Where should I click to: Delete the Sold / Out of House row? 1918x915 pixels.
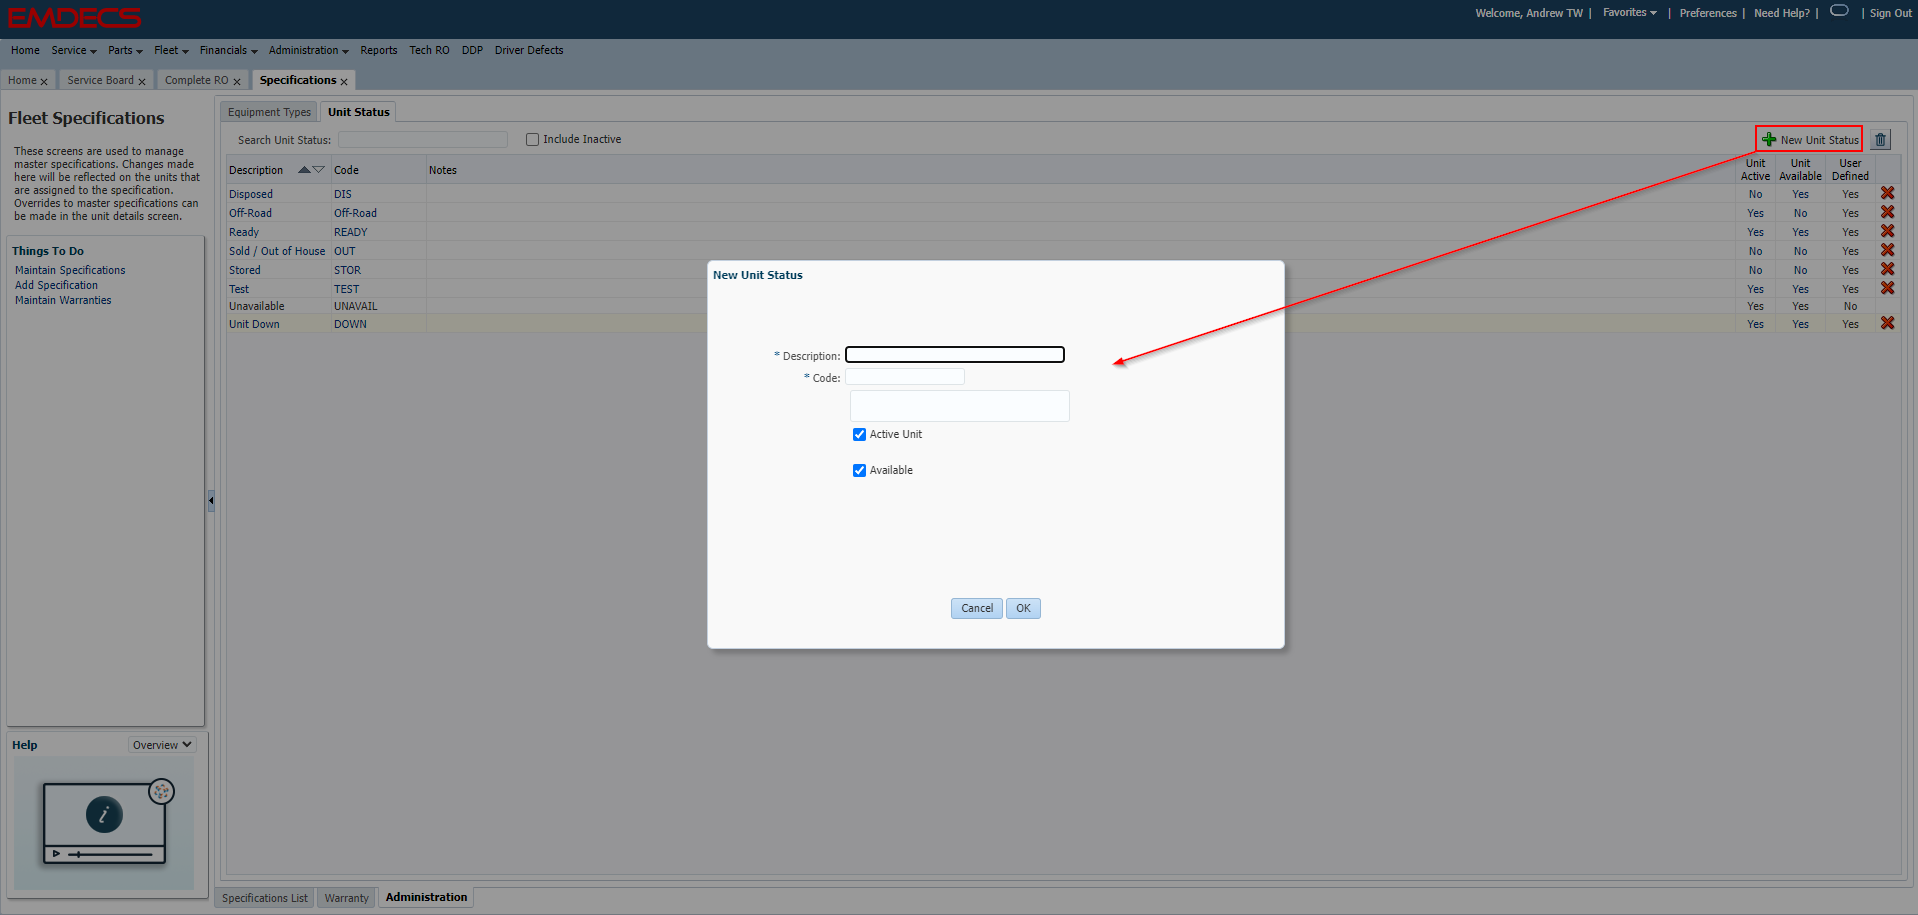point(1887,250)
